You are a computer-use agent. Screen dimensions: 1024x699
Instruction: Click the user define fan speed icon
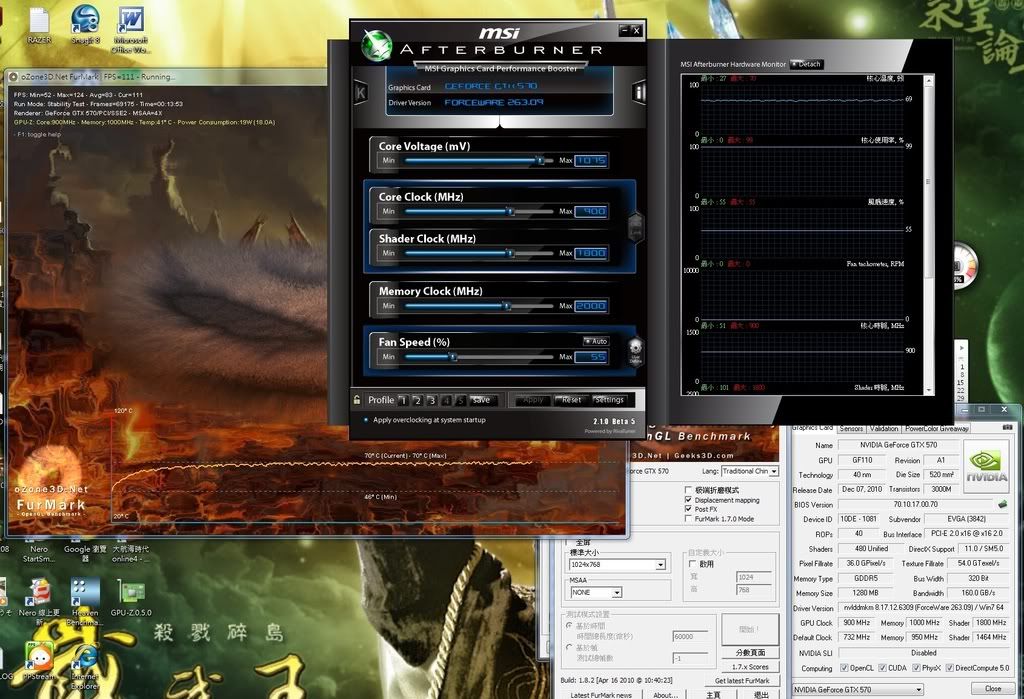[x=635, y=351]
